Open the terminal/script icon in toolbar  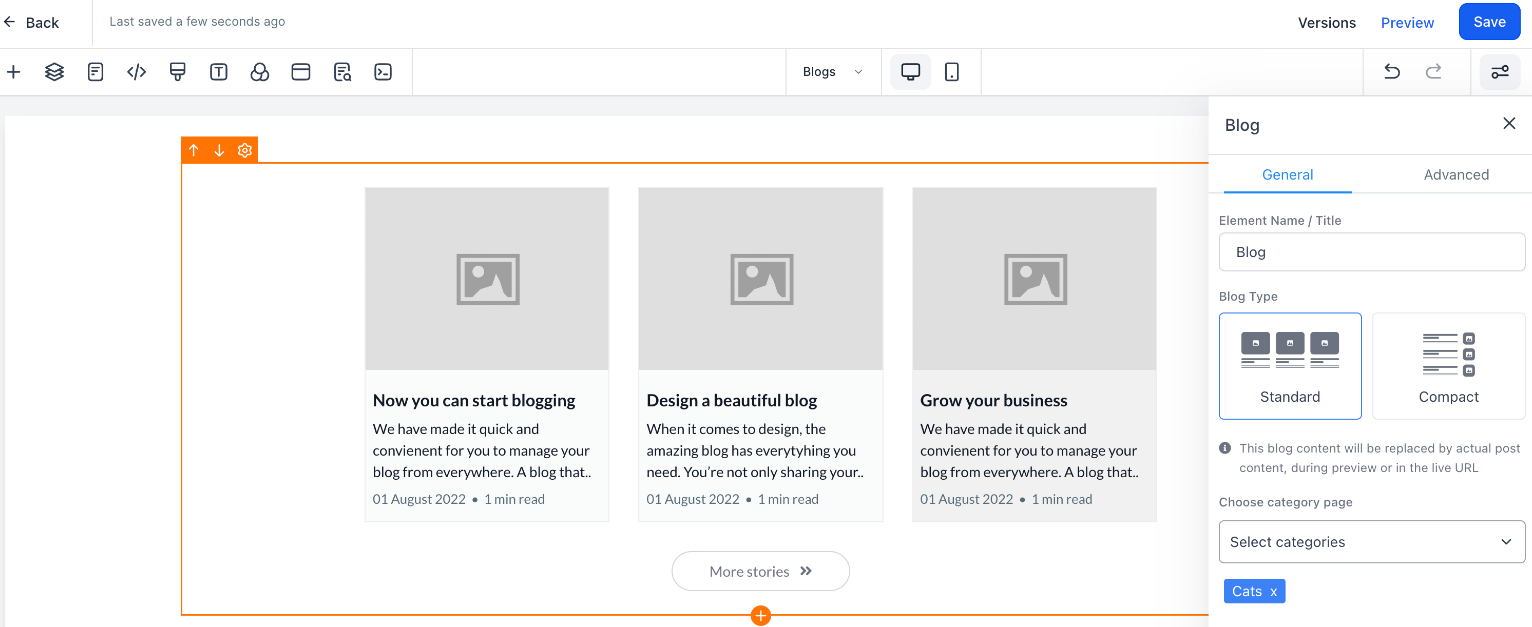[383, 71]
